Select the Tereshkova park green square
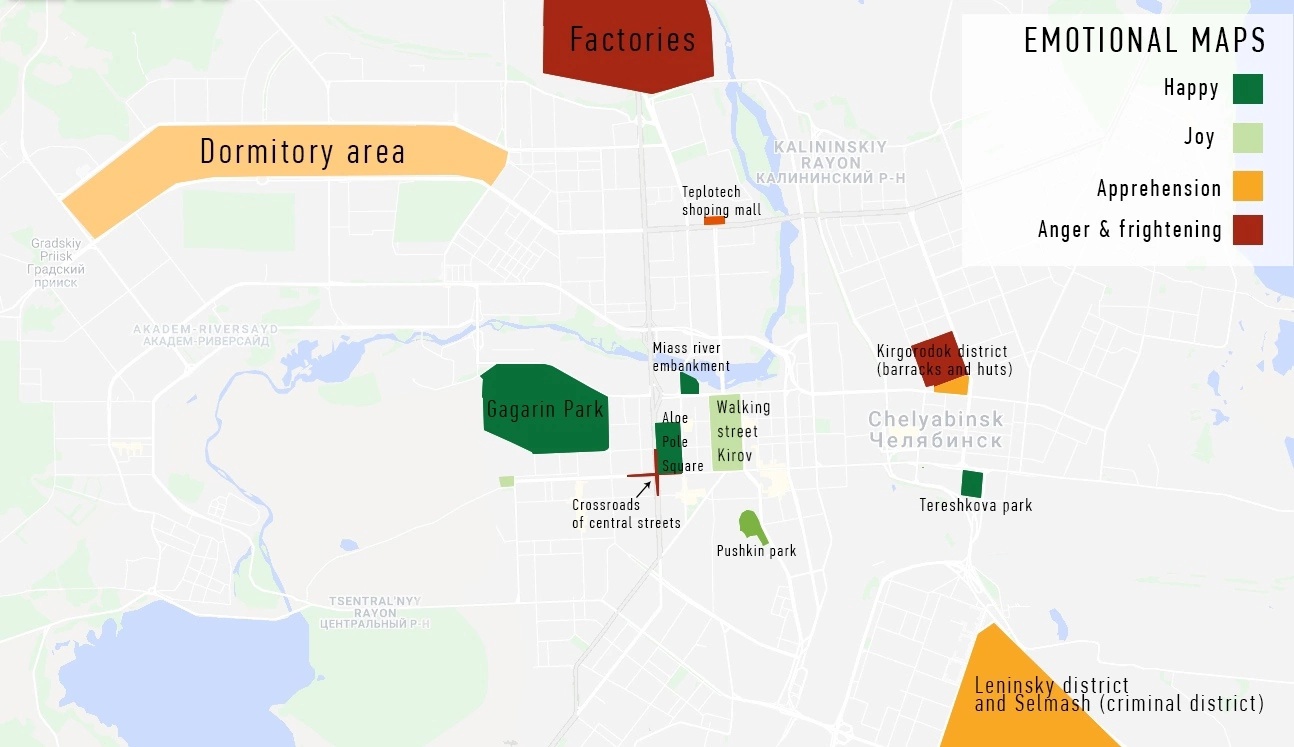The image size is (1294, 747). pyautogui.click(x=971, y=484)
